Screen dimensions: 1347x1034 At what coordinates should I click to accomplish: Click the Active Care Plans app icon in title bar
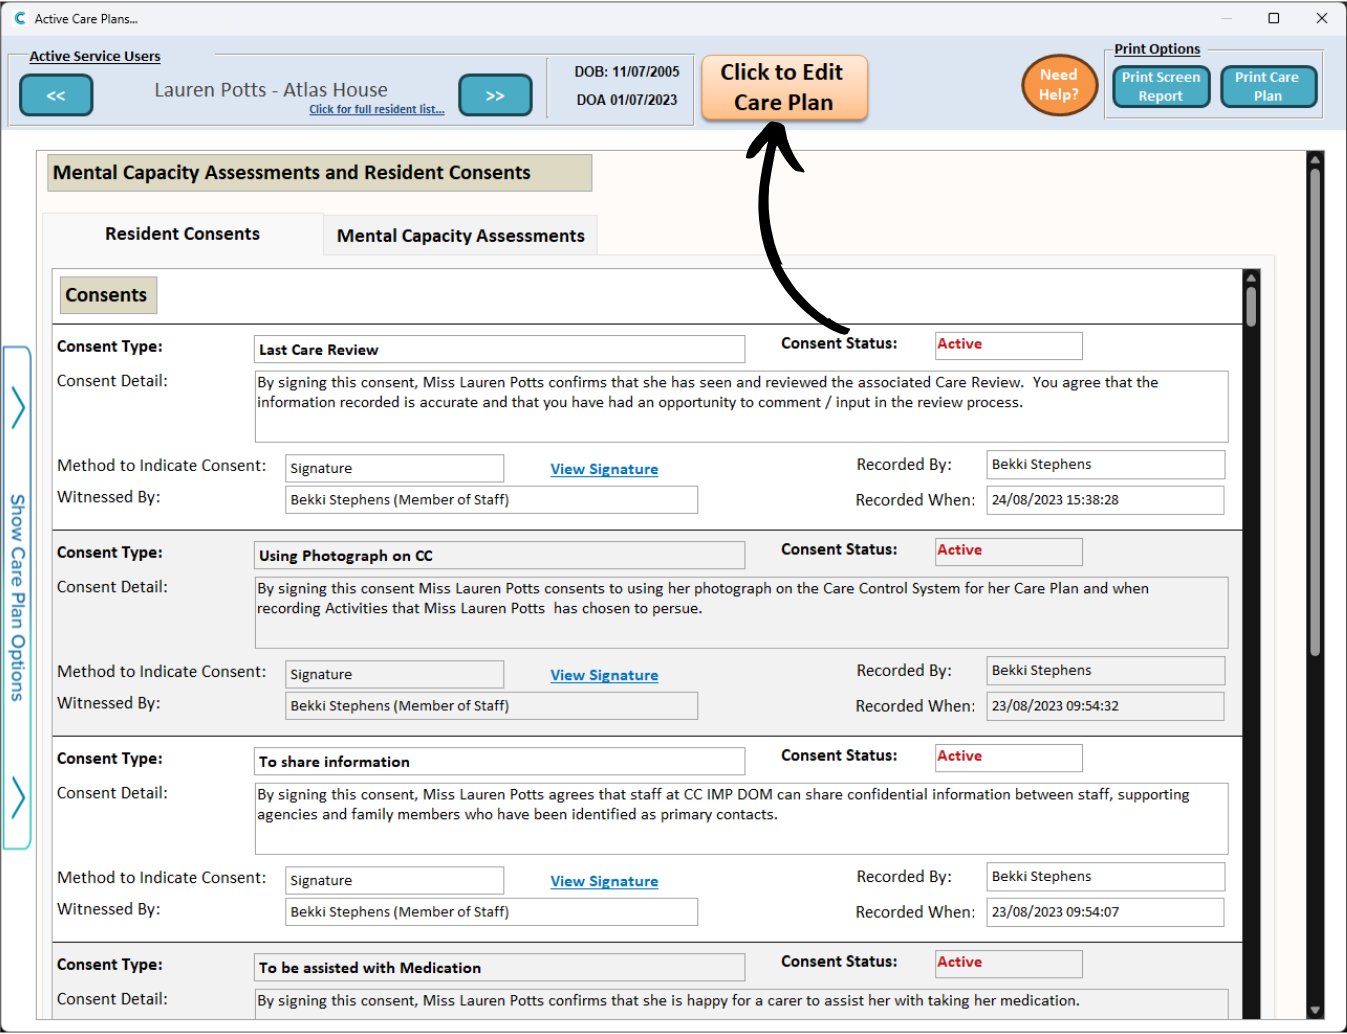(20, 18)
